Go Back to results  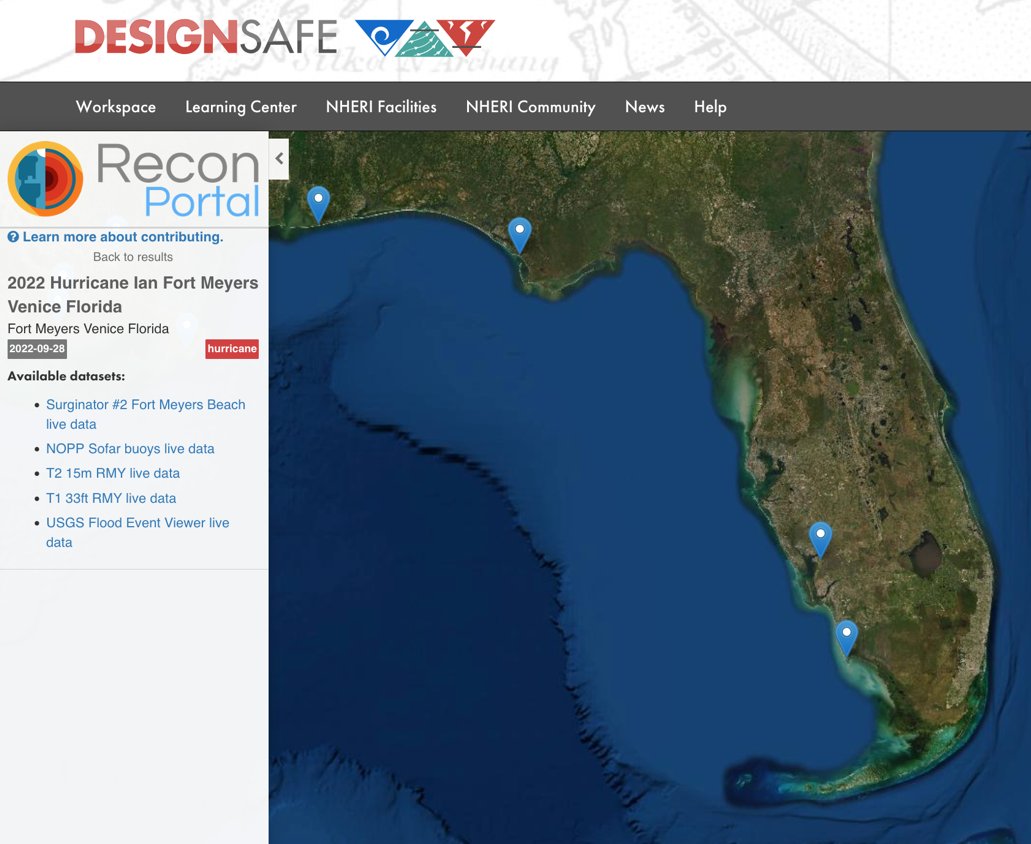point(133,257)
